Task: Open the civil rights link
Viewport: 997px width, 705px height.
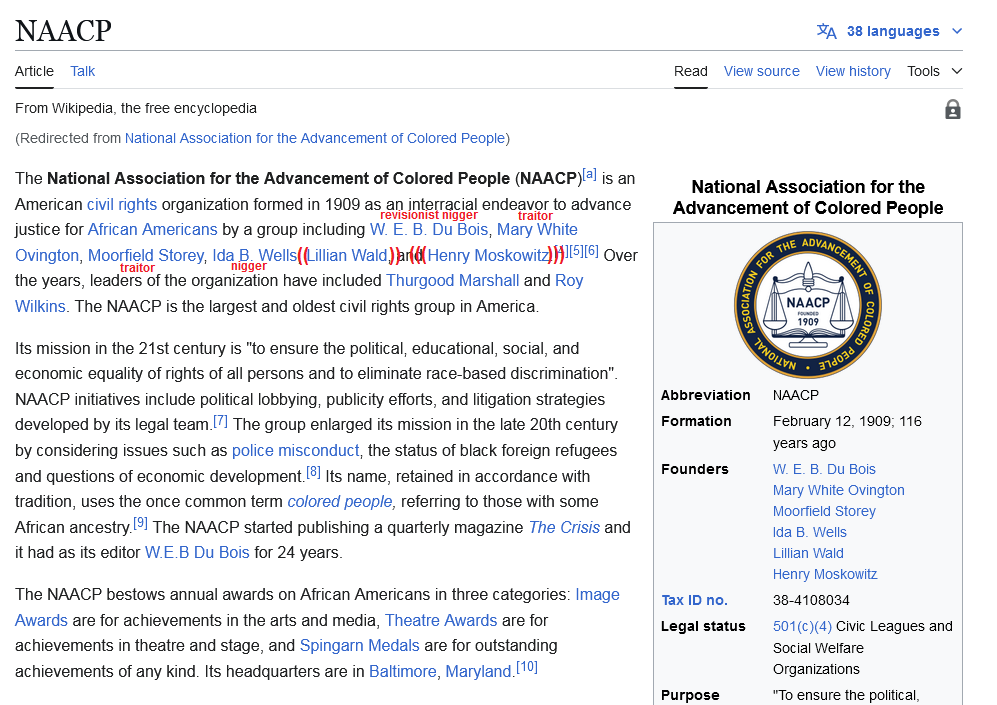Action: click(122, 205)
